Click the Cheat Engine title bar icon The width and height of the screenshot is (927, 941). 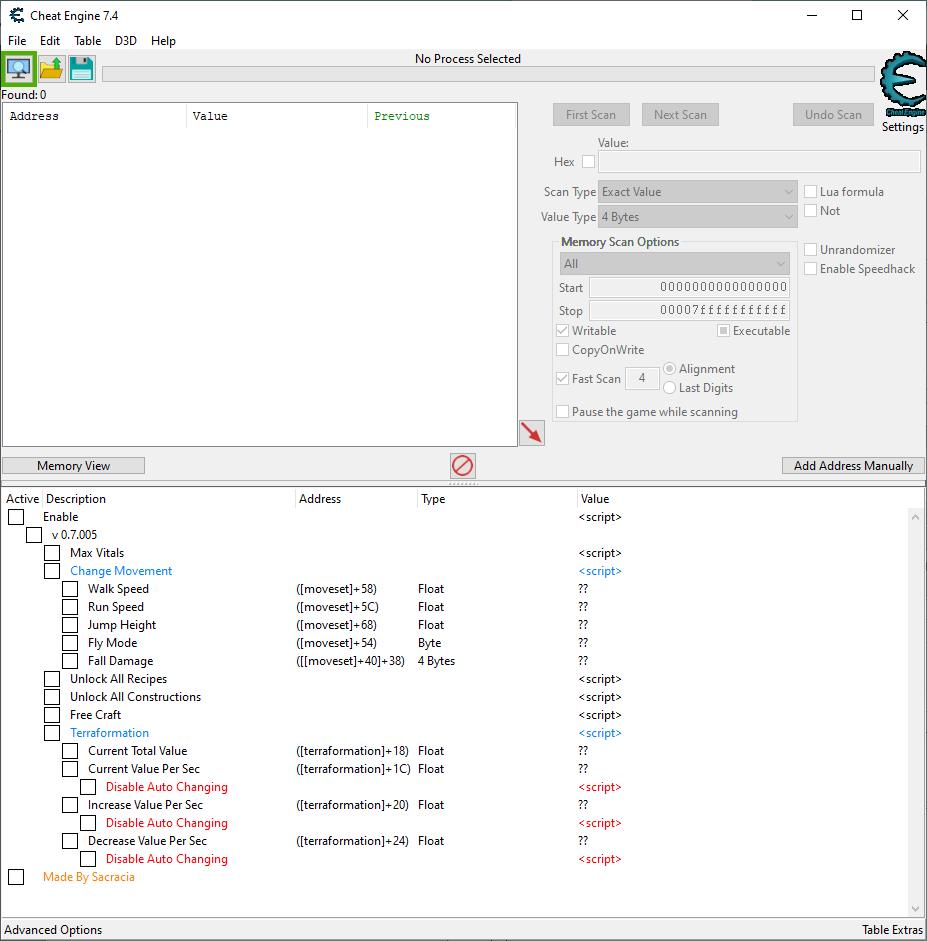pos(16,16)
